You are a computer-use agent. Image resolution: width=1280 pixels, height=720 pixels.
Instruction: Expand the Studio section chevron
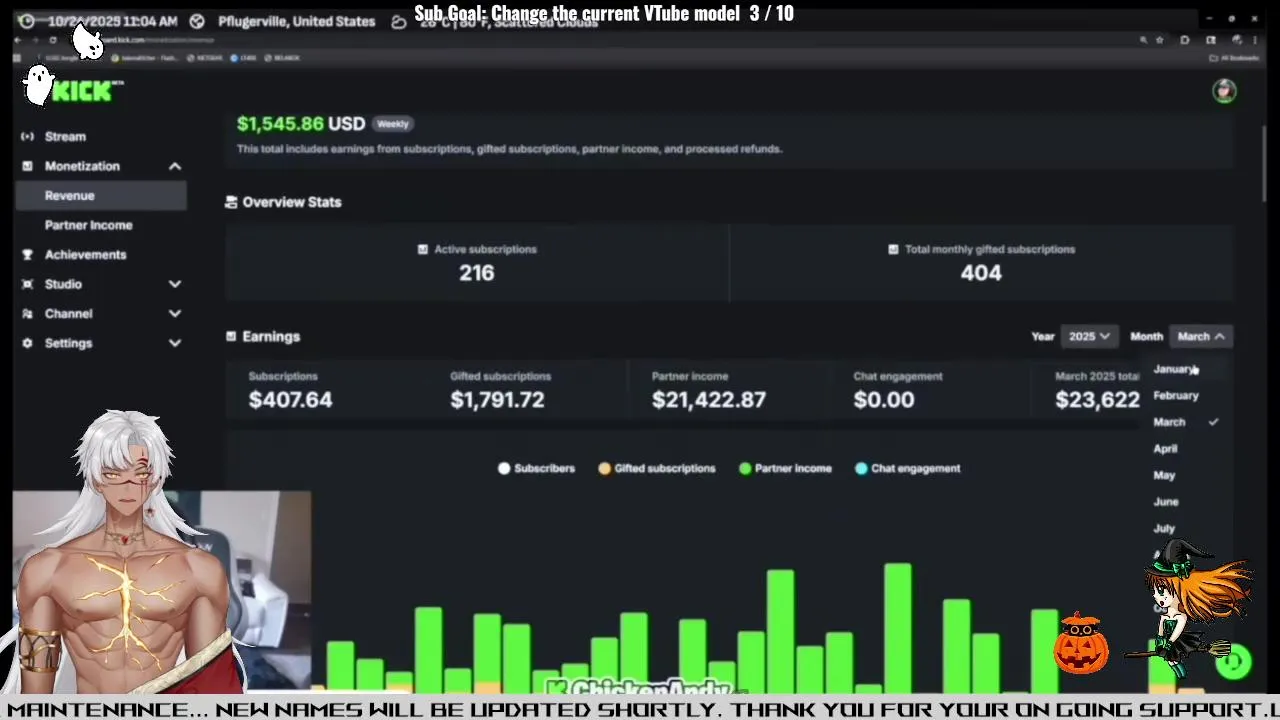tap(175, 284)
